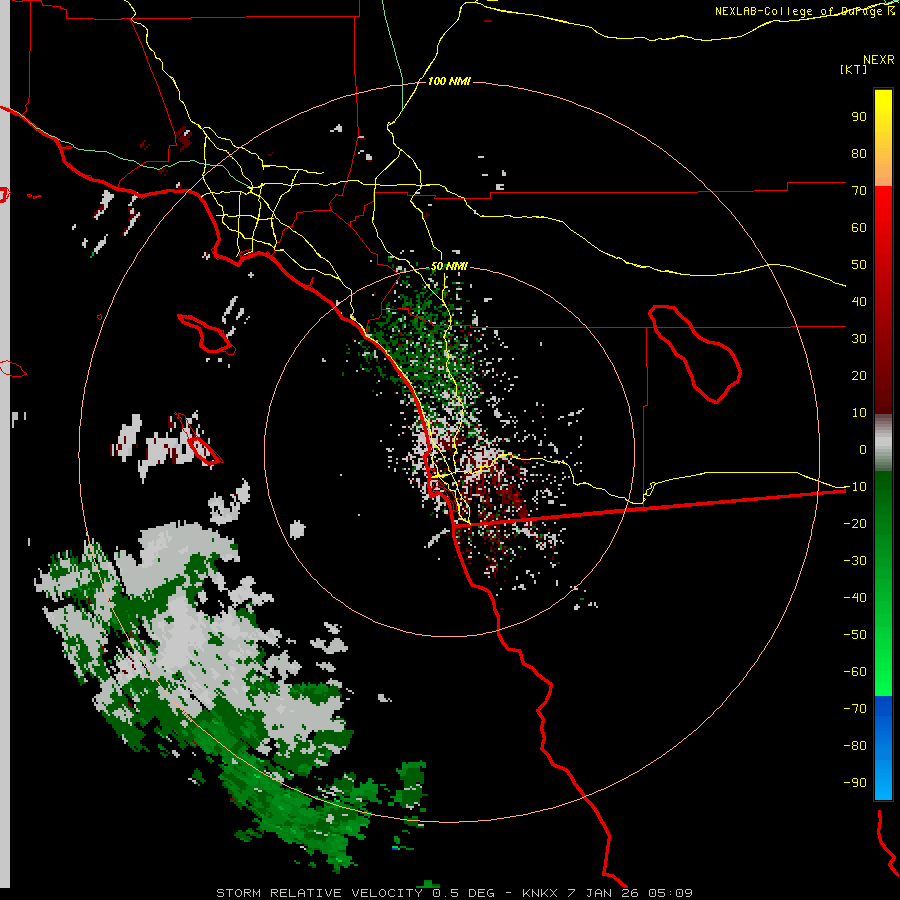Select the gray zero-velocity segment of color bar

click(883, 443)
